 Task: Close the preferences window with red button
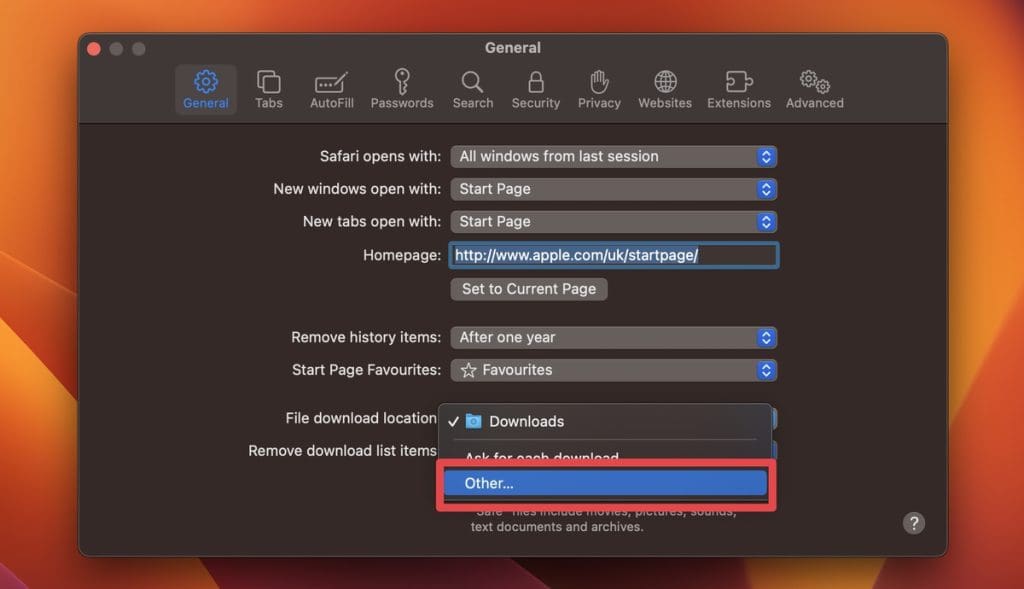94,49
